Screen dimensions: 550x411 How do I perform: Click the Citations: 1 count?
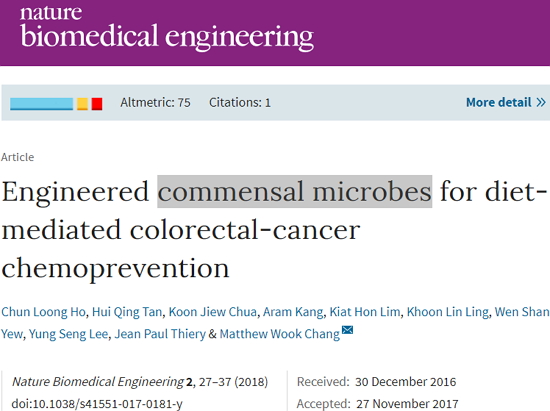[240, 102]
